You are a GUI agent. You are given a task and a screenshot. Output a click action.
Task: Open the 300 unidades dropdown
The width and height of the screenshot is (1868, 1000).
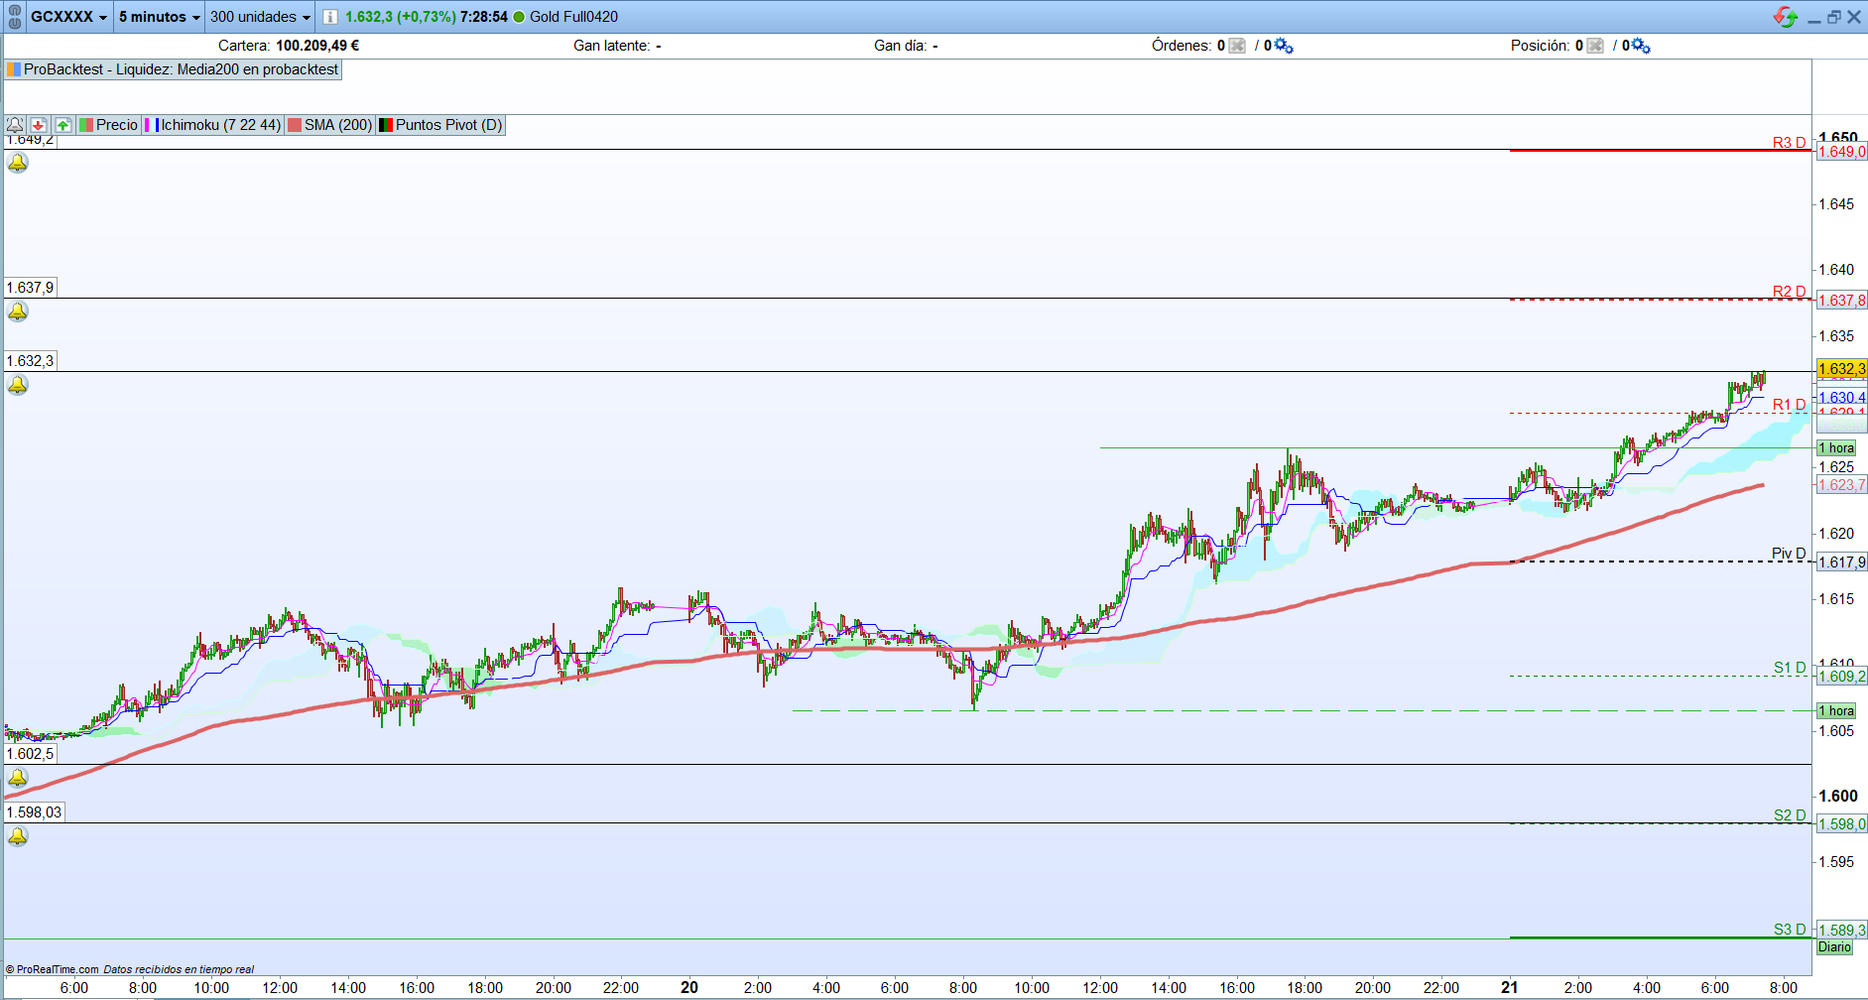click(260, 17)
